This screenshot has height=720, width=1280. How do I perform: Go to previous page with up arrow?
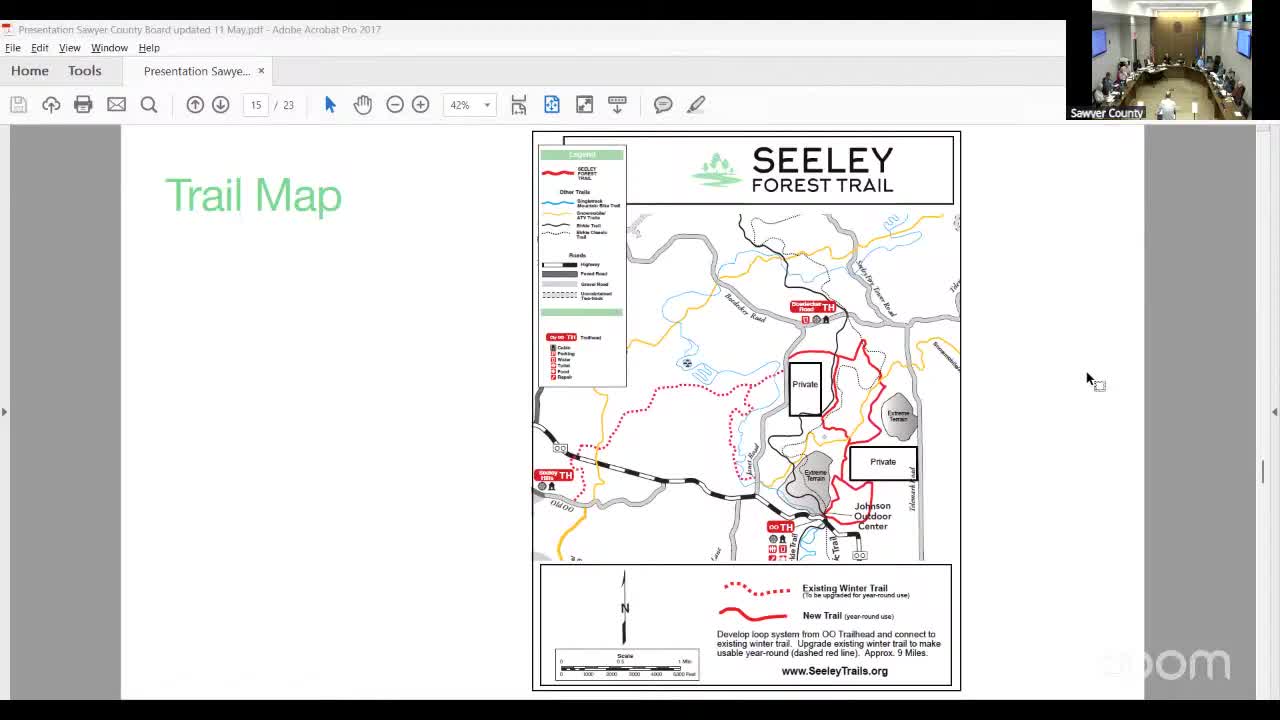[x=195, y=105]
